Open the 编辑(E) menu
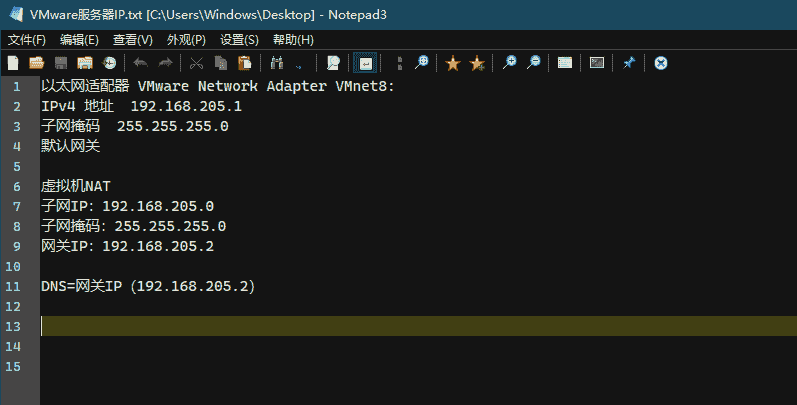Screen dimensions: 797x405 click(x=79, y=40)
